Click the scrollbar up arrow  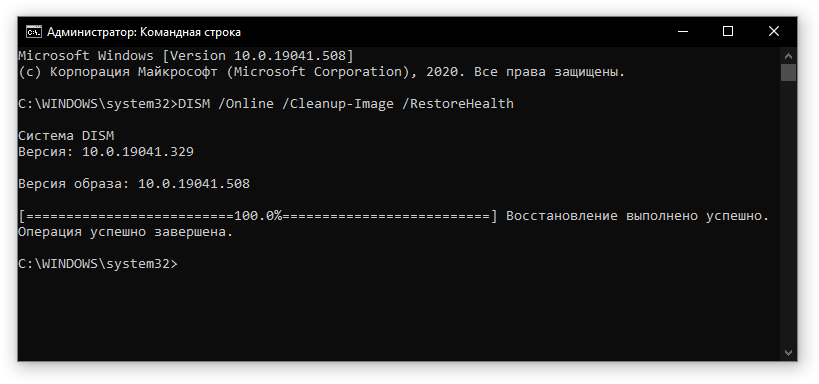pos(788,55)
